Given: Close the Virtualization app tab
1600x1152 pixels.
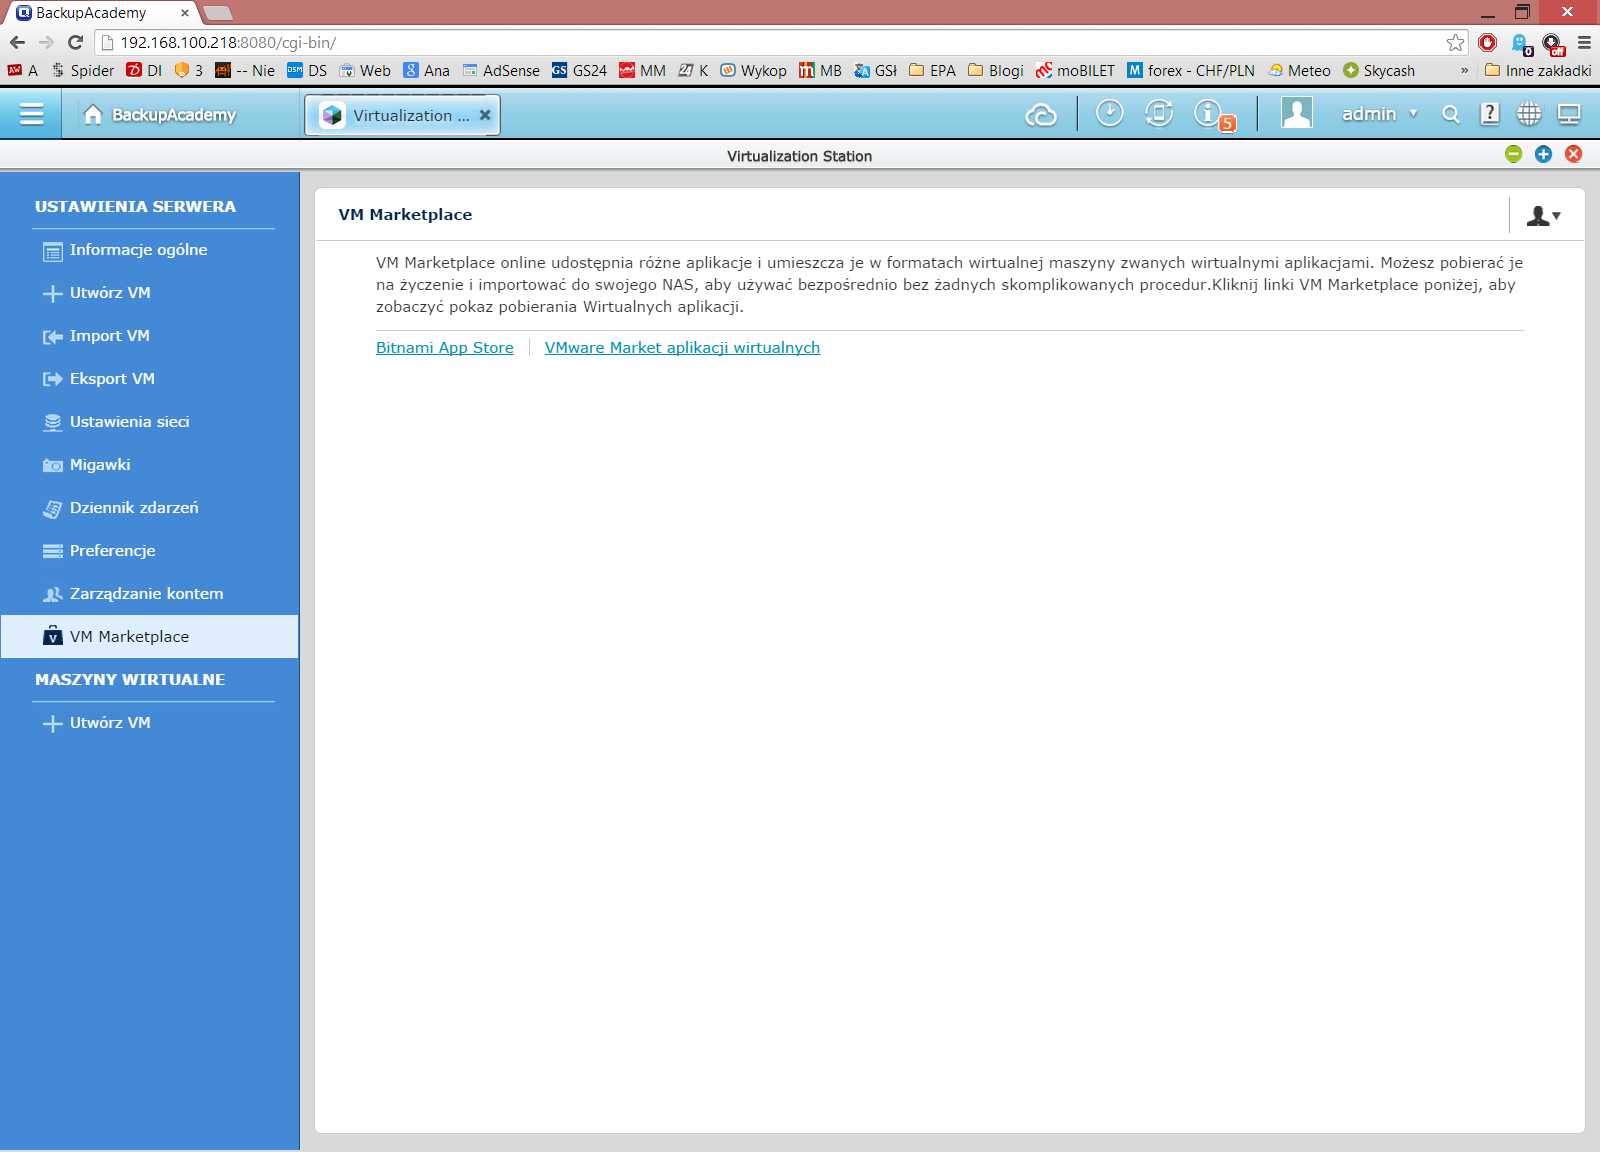Looking at the screenshot, I should tap(485, 115).
